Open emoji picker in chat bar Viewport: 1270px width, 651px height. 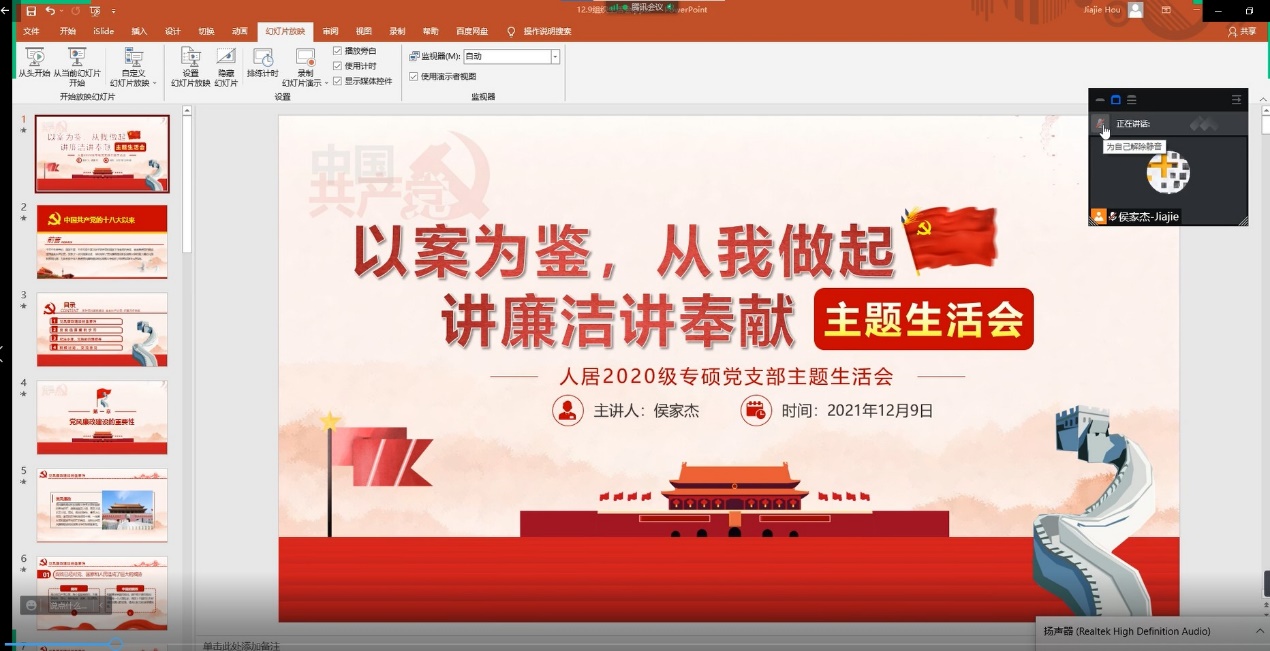[32, 605]
